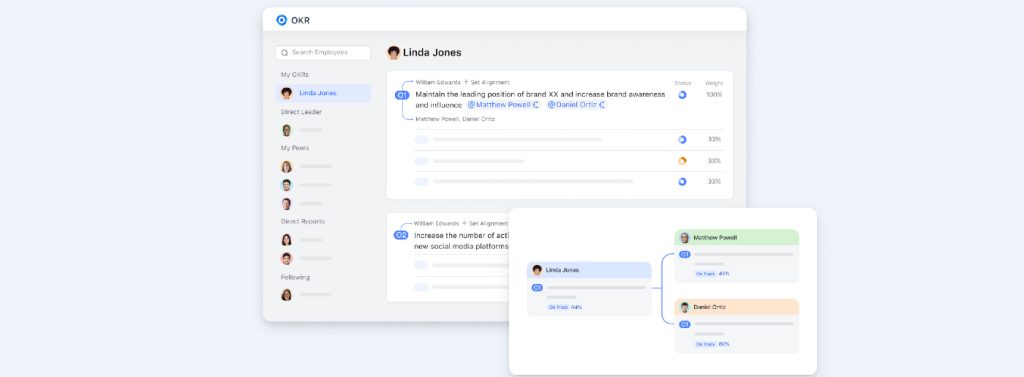
Task: Click status ring icon in the 100% row
Action: click(682, 95)
